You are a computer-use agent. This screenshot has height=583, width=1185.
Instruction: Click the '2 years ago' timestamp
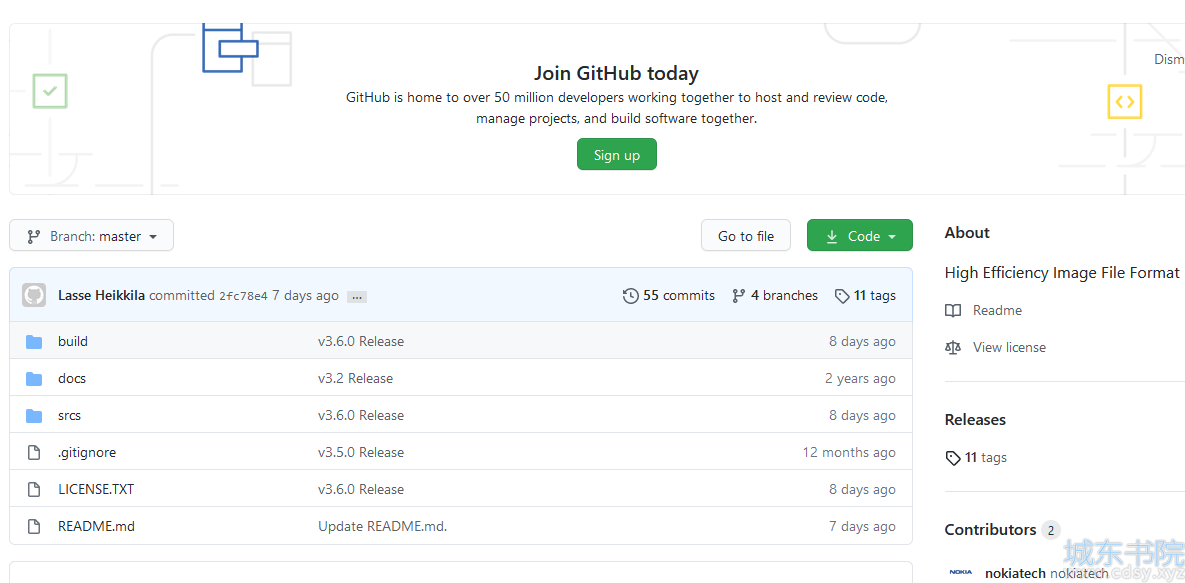860,378
